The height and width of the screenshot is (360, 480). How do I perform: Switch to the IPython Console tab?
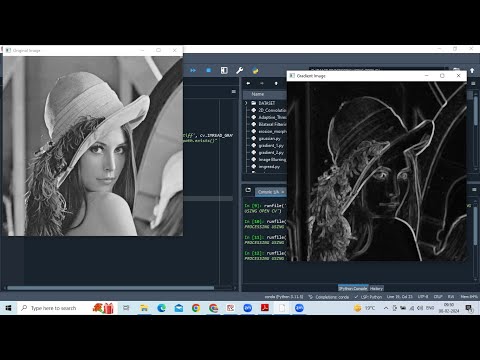353,288
